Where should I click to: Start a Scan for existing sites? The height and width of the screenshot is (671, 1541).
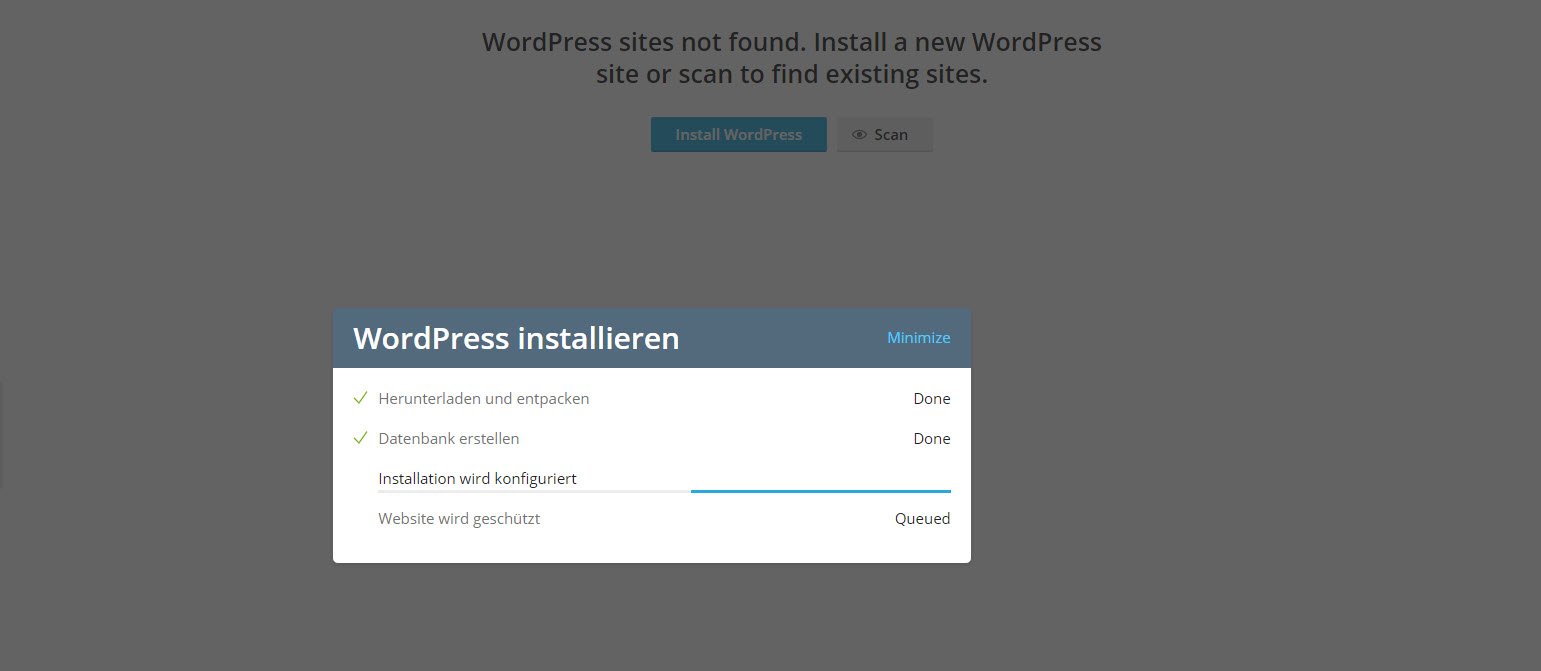(884, 134)
